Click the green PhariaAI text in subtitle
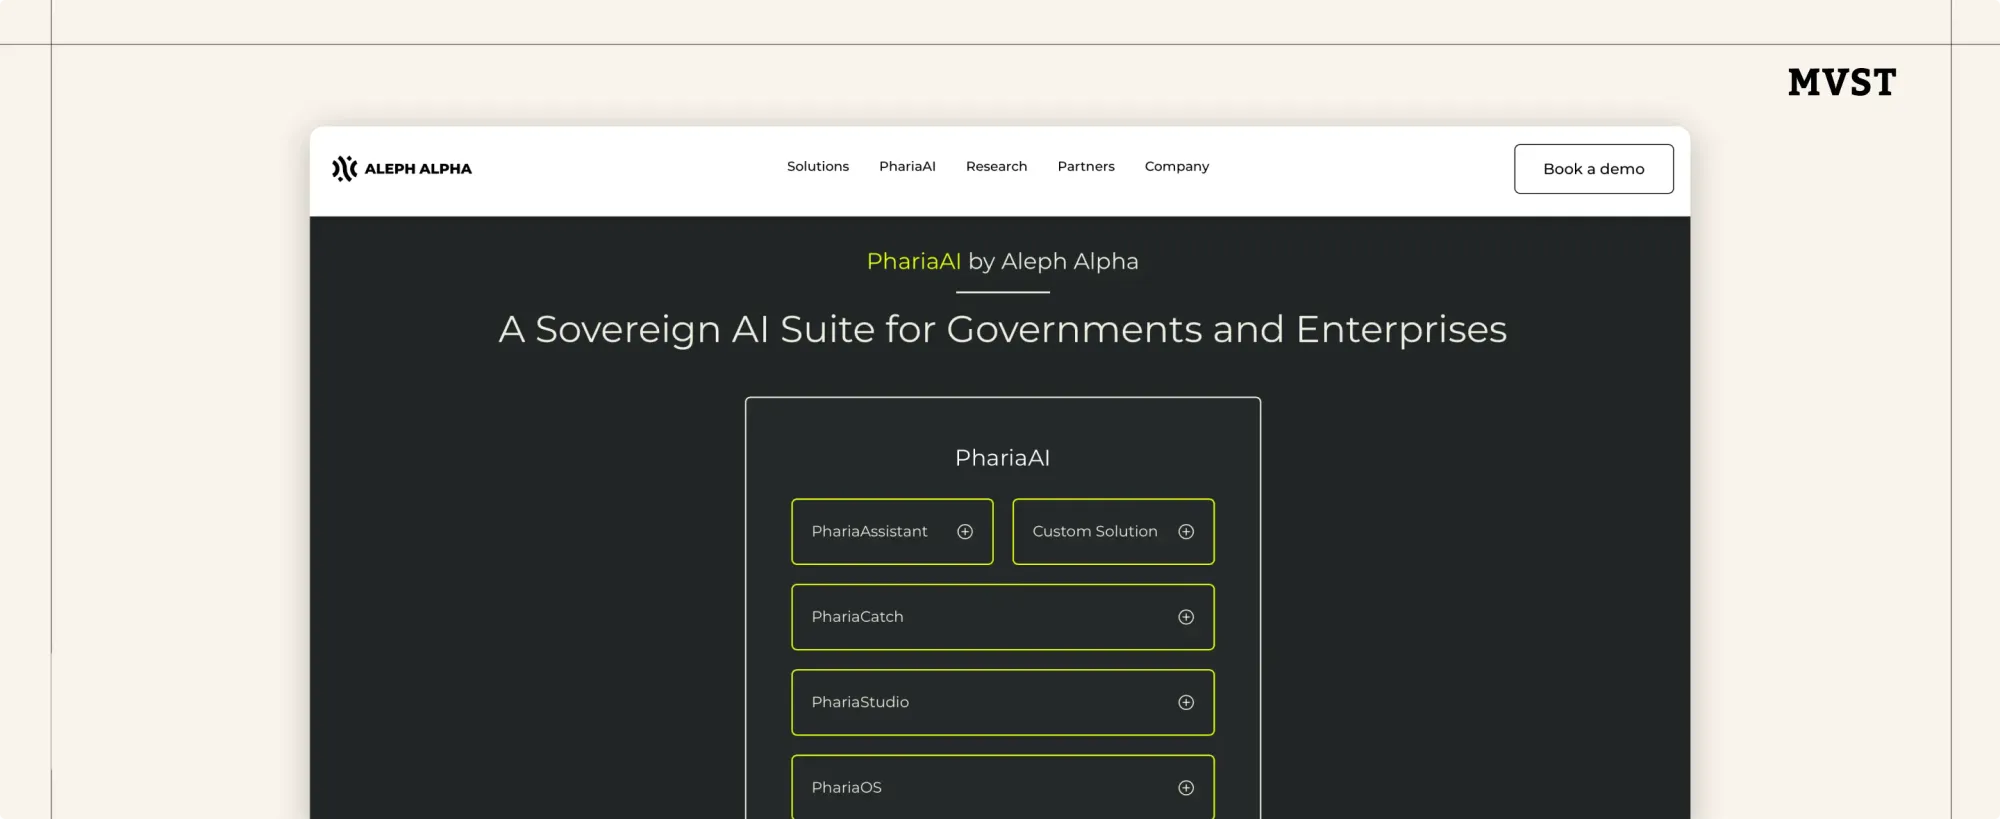This screenshot has height=819, width=2000. pyautogui.click(x=913, y=261)
